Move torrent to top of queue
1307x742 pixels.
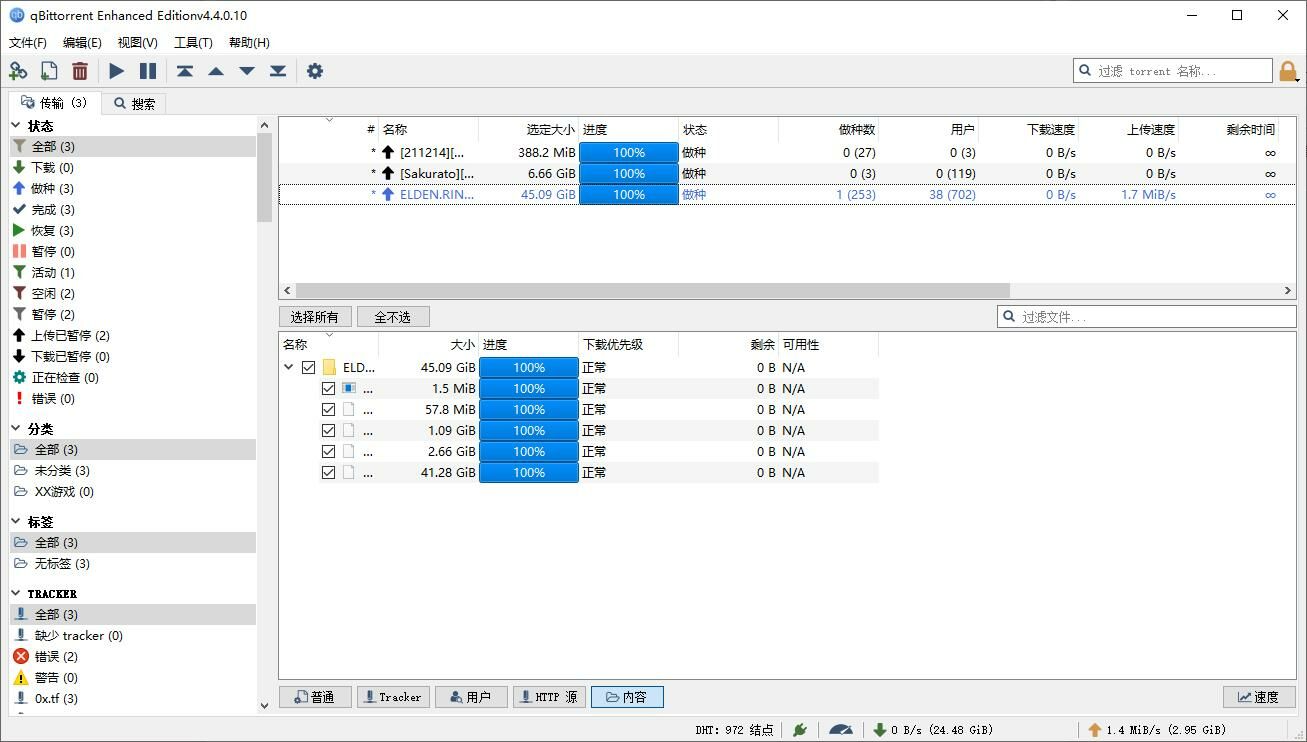tap(185, 71)
